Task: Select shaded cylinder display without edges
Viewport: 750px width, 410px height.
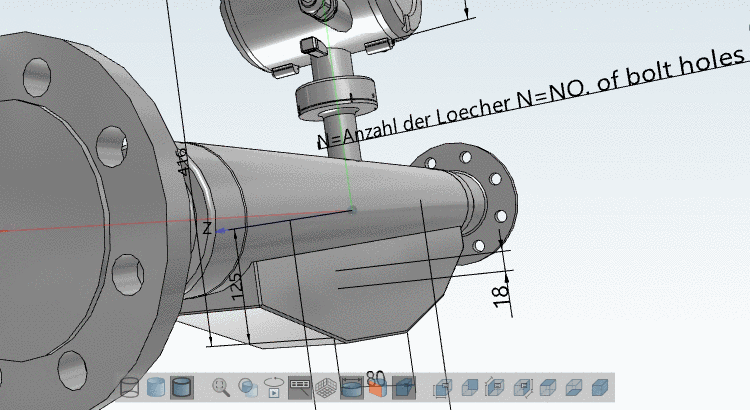Action: click(x=155, y=387)
